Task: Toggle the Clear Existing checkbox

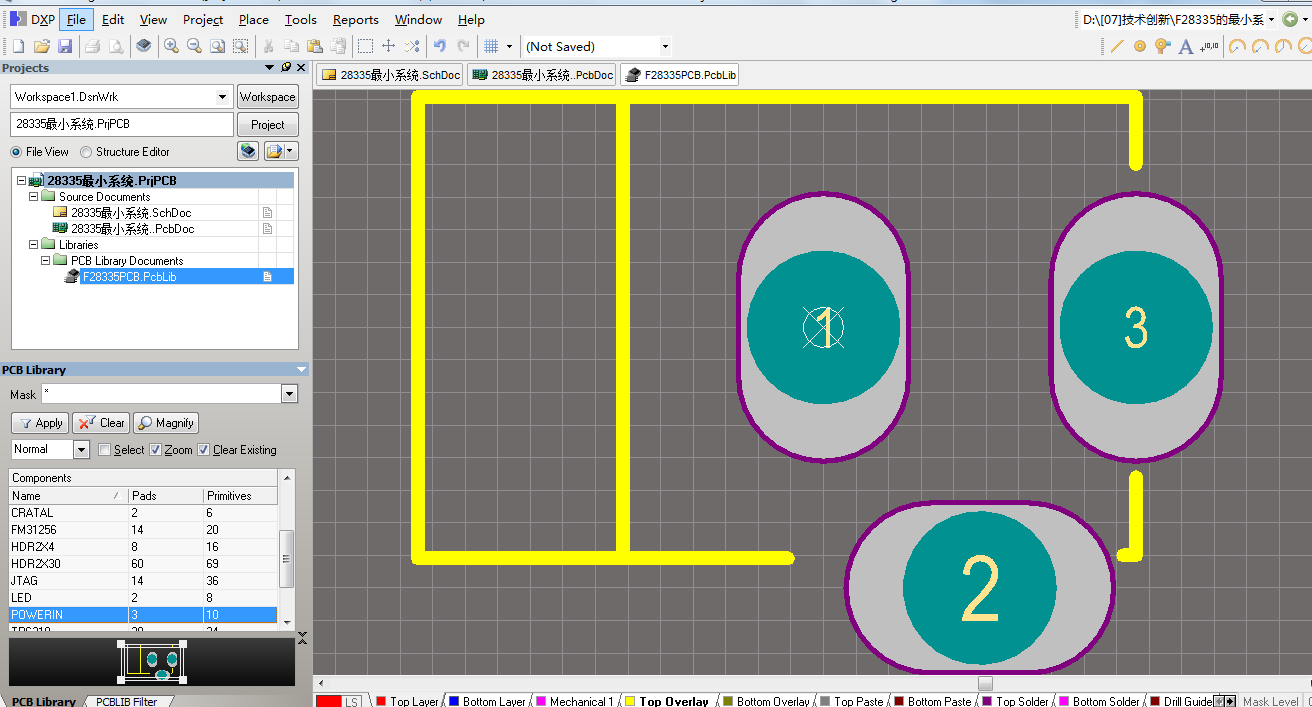Action: (204, 450)
